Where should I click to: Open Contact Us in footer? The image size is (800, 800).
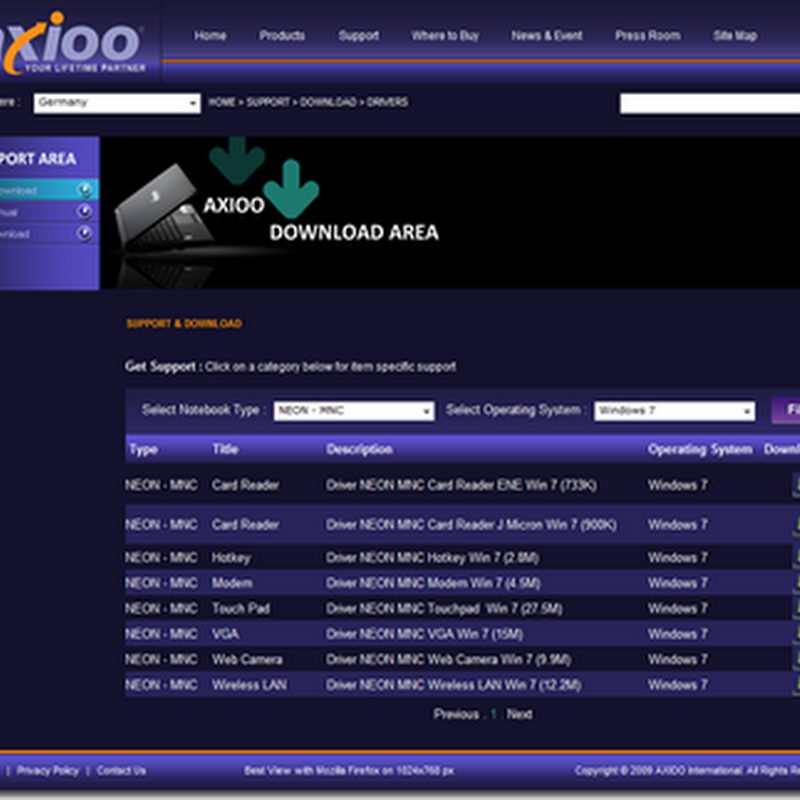pos(121,770)
